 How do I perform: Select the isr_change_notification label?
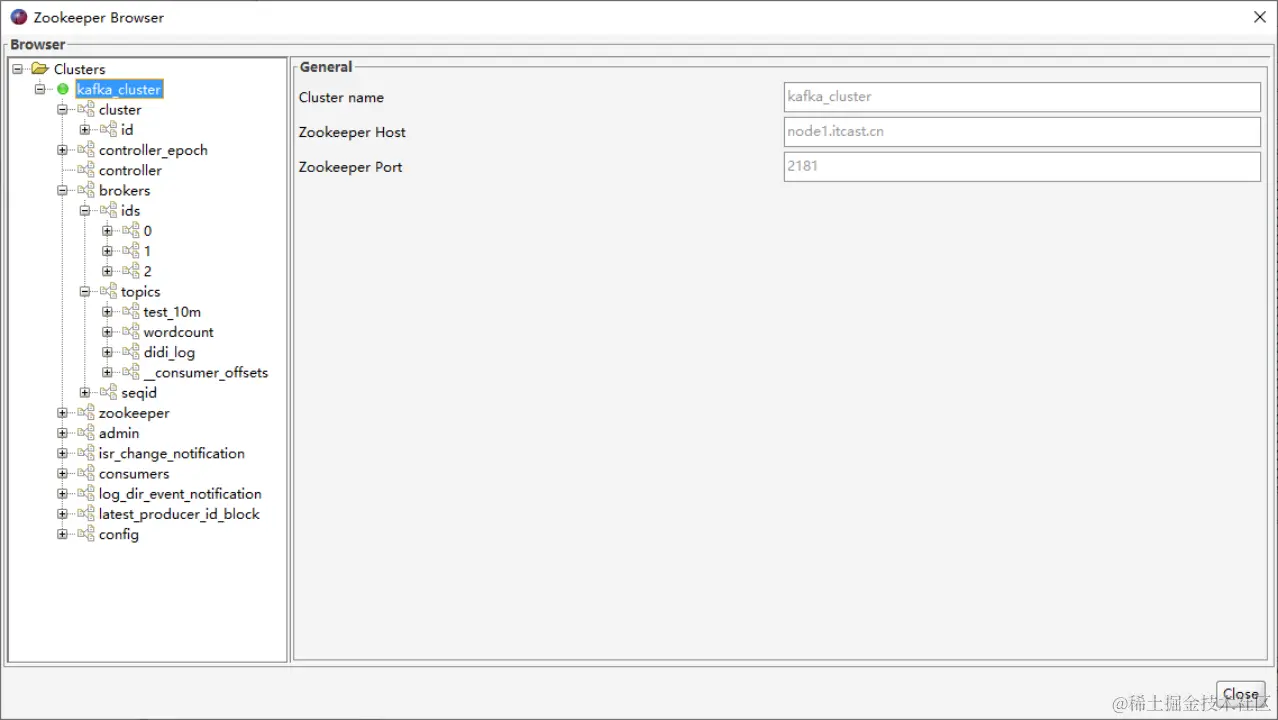[x=171, y=453]
